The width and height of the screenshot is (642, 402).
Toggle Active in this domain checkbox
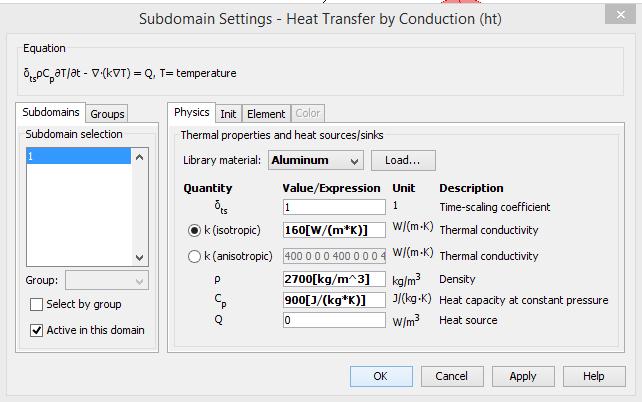click(38, 330)
